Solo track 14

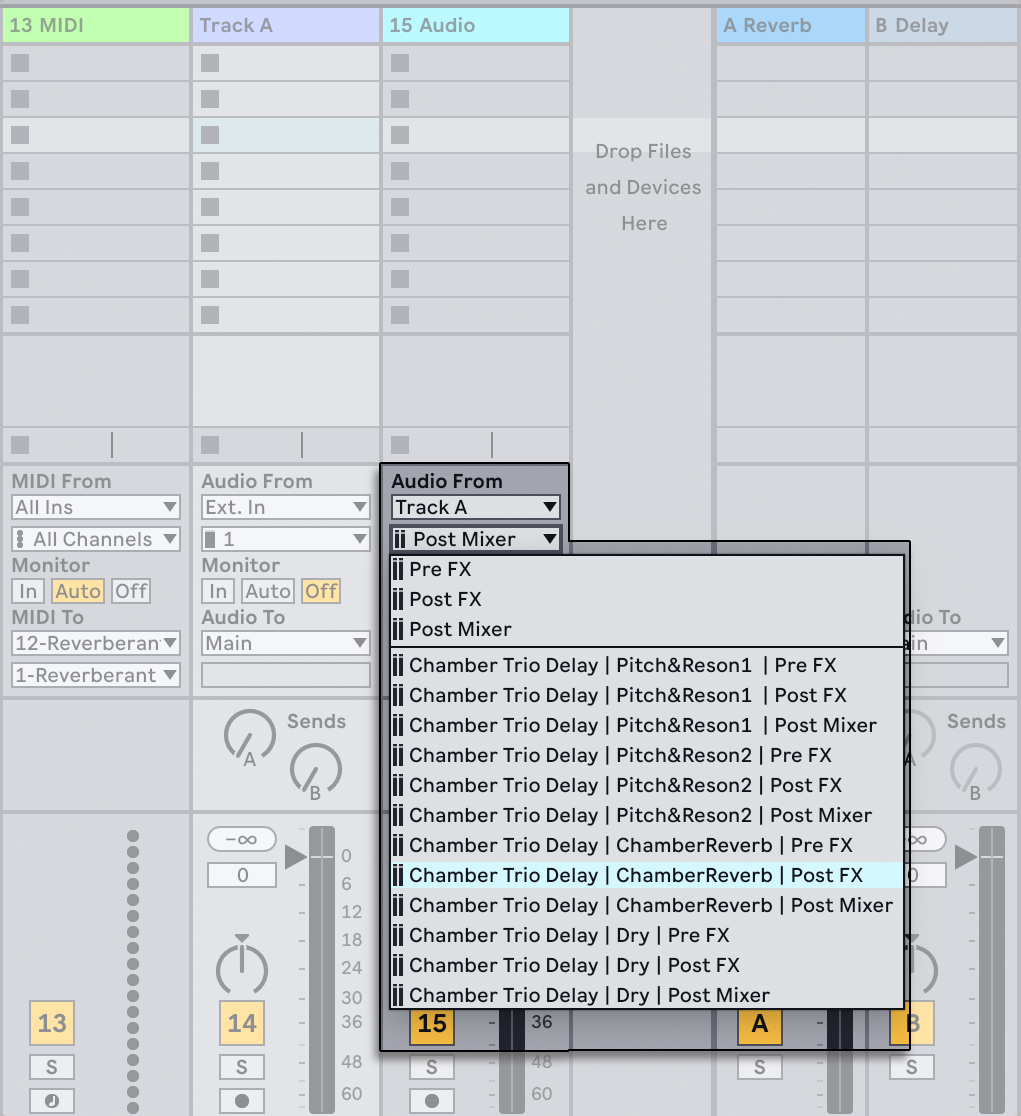[241, 1066]
